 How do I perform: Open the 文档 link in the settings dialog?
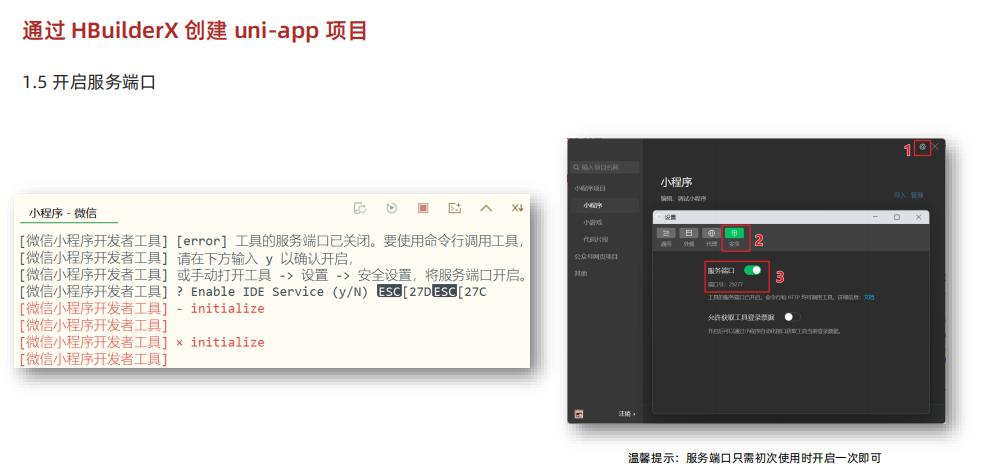tap(869, 298)
